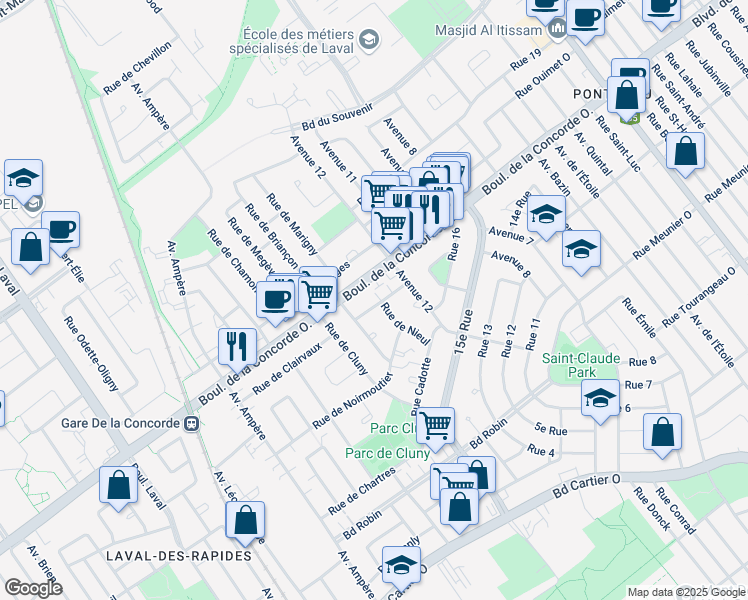Click the Rue Ouimet O street label
The height and width of the screenshot is (600, 748).
pyautogui.click(x=542, y=76)
